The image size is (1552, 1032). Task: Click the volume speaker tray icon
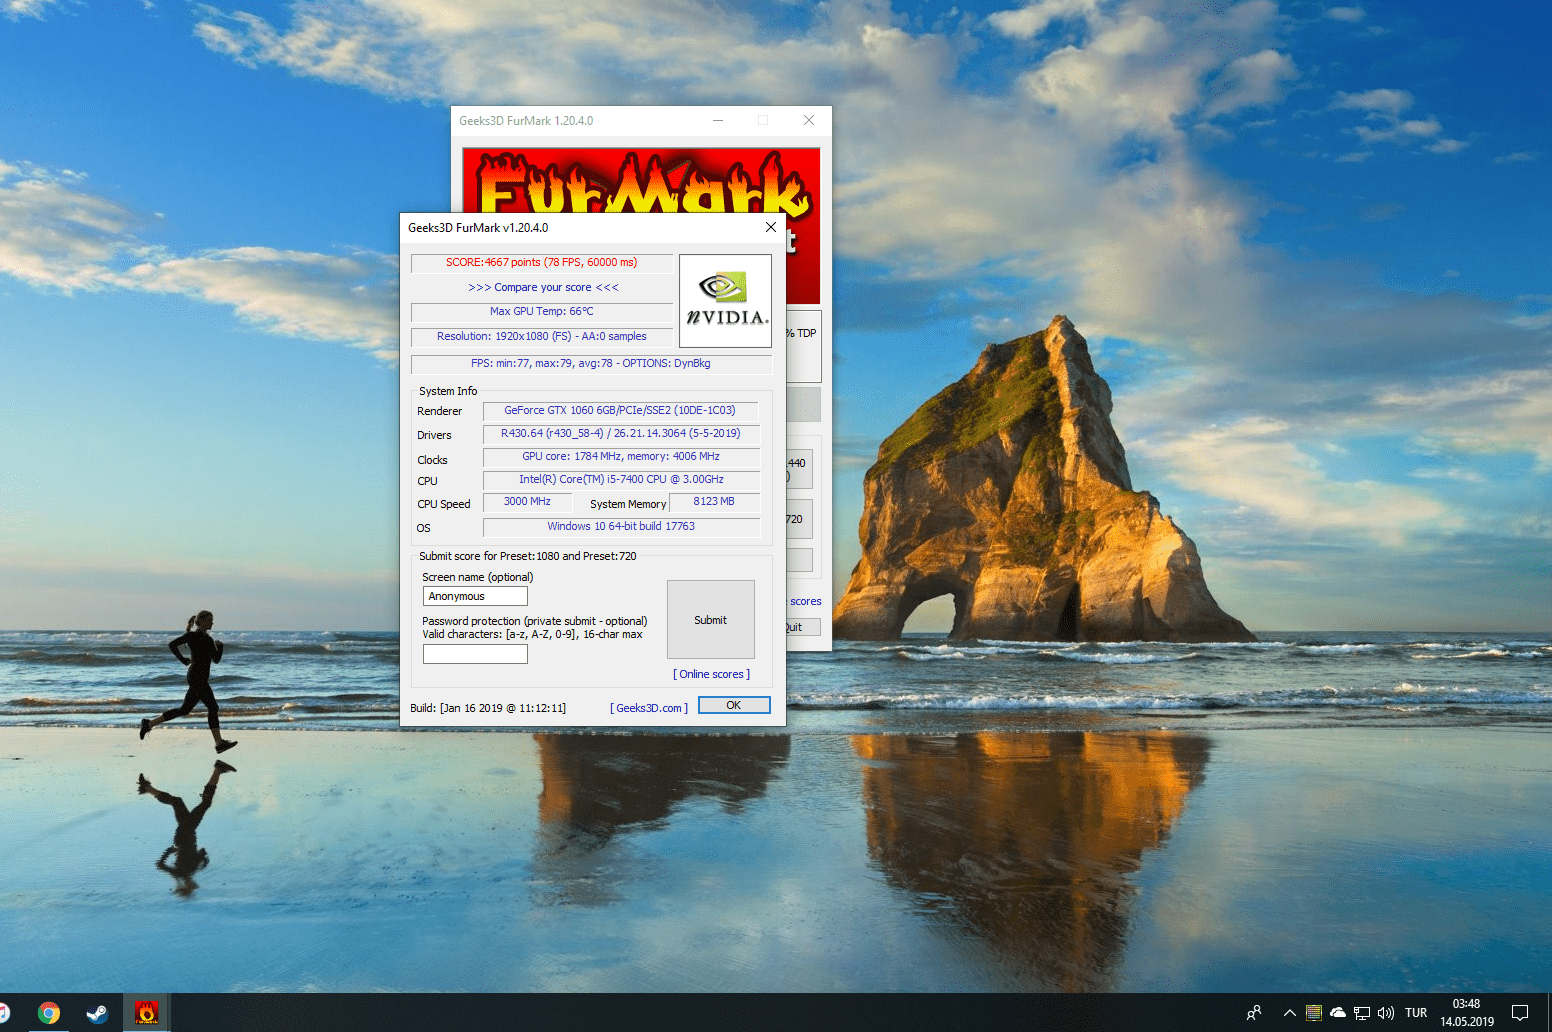[1386, 1013]
